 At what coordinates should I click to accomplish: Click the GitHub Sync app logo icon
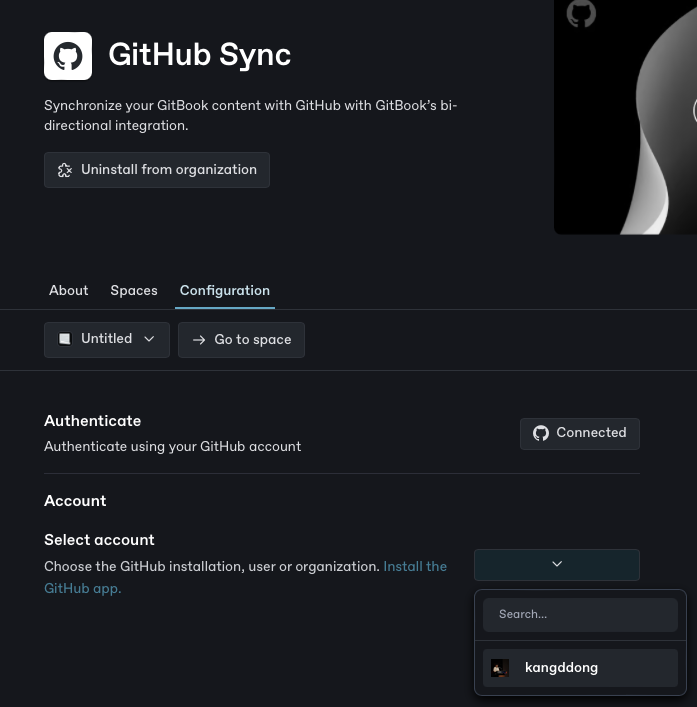(x=68, y=56)
